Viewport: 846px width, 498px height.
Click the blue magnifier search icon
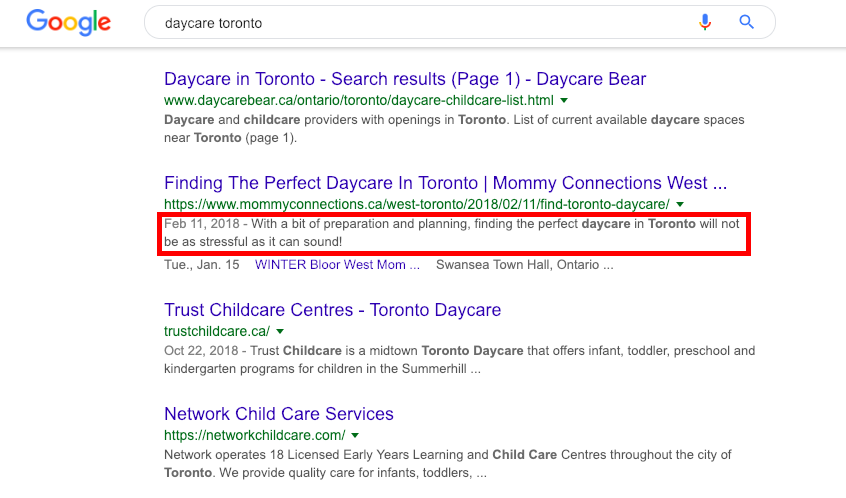pos(747,22)
